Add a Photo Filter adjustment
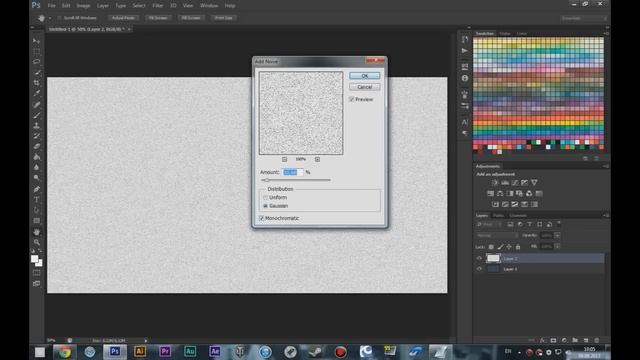640x360 pixels. pos(519,193)
